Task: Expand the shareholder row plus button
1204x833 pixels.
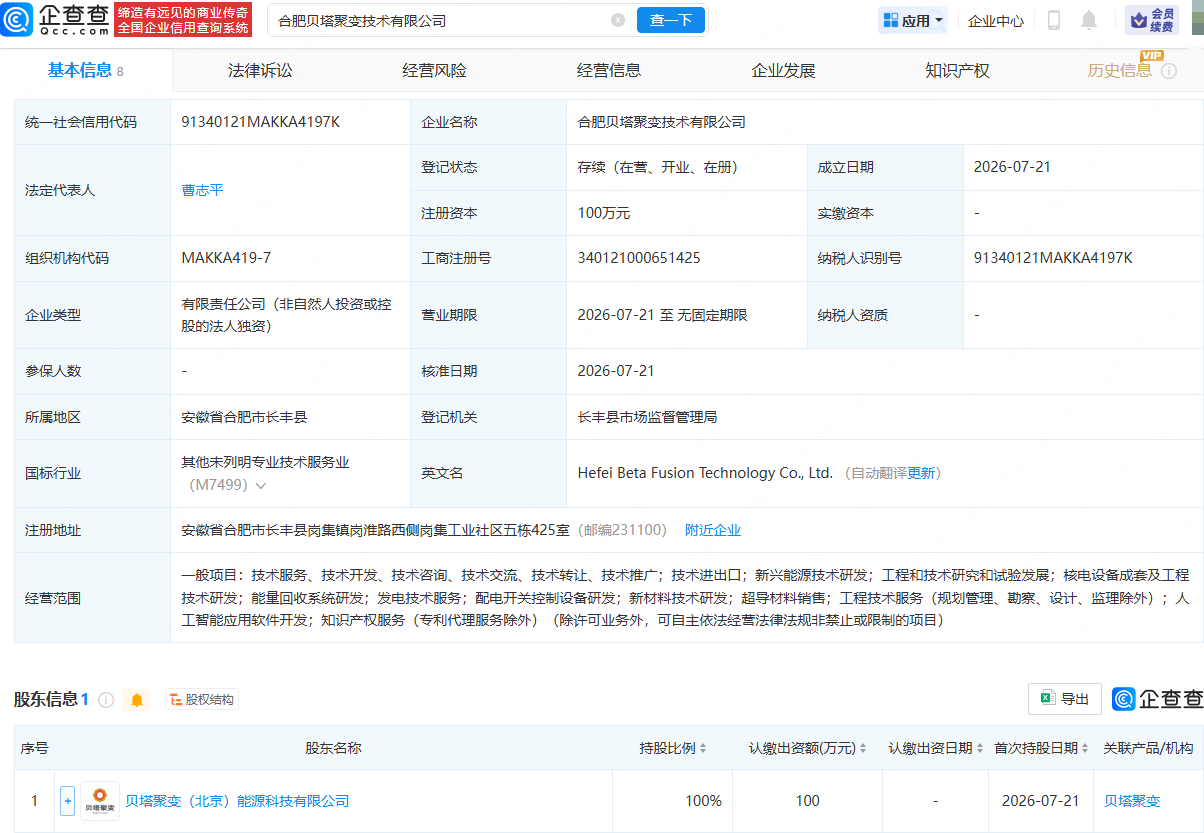Action: click(67, 801)
